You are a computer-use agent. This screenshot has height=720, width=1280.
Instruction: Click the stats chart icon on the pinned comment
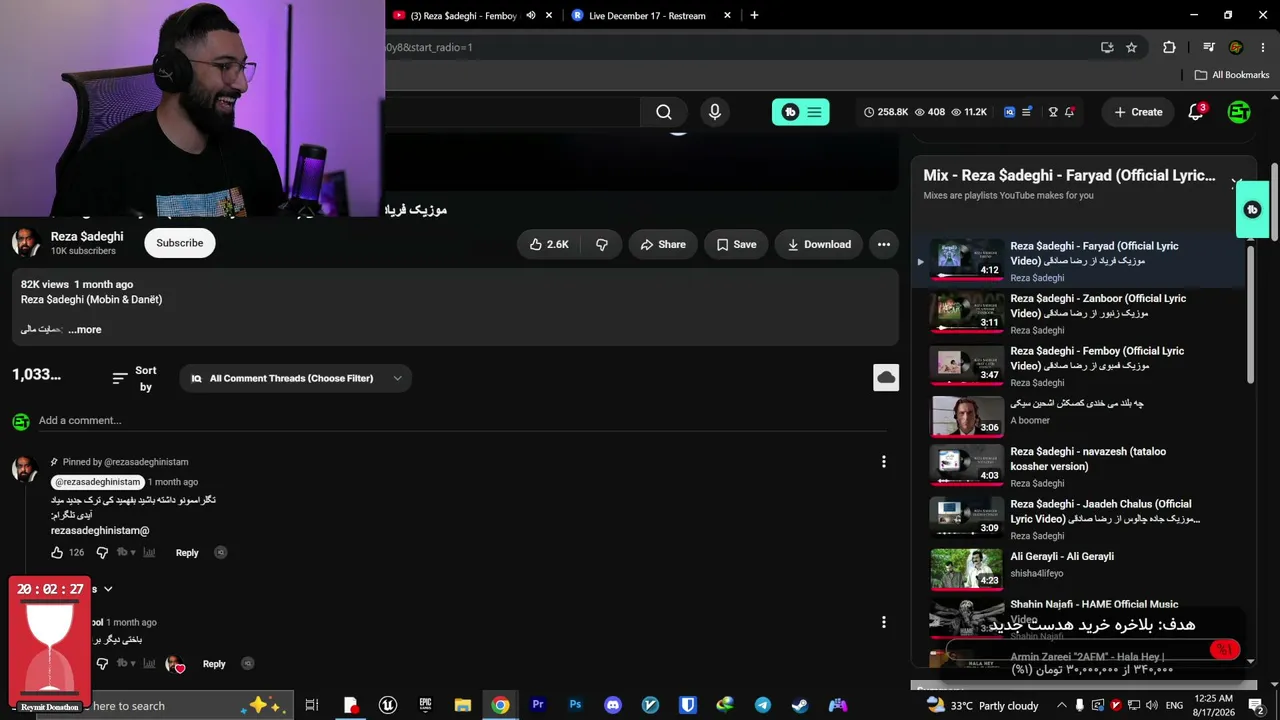pyautogui.click(x=149, y=552)
